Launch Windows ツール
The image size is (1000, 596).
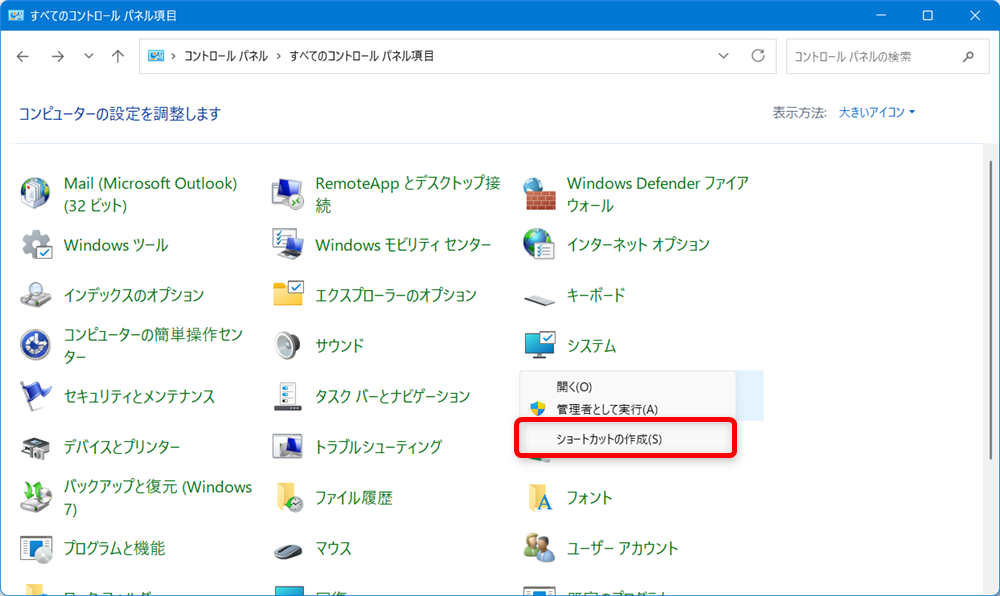point(113,245)
